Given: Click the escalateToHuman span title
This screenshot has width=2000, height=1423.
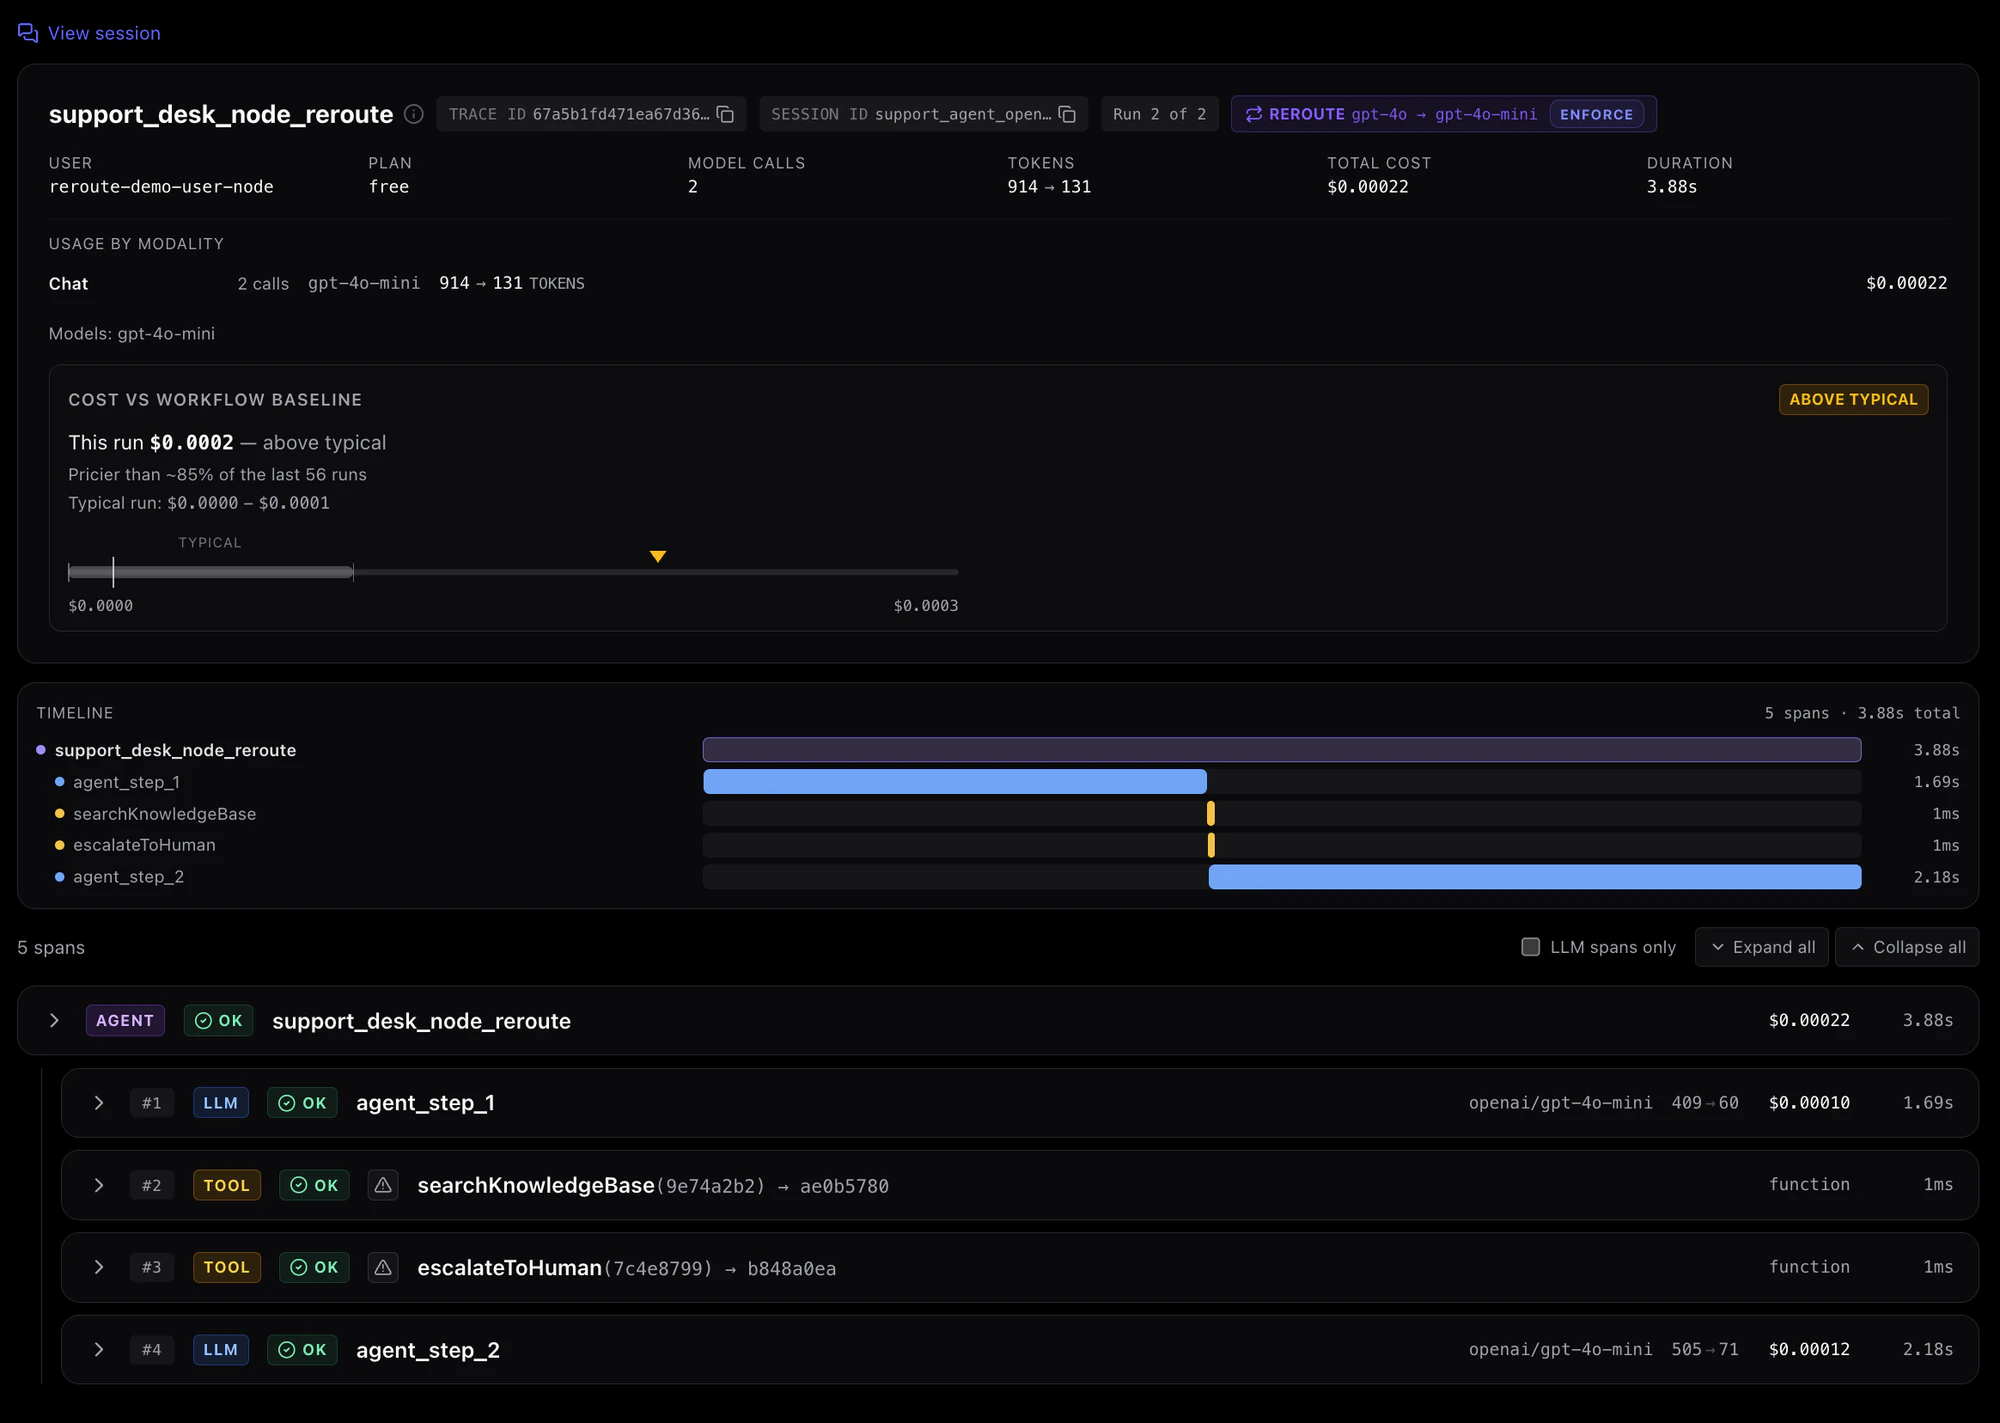Looking at the screenshot, I should (x=510, y=1267).
